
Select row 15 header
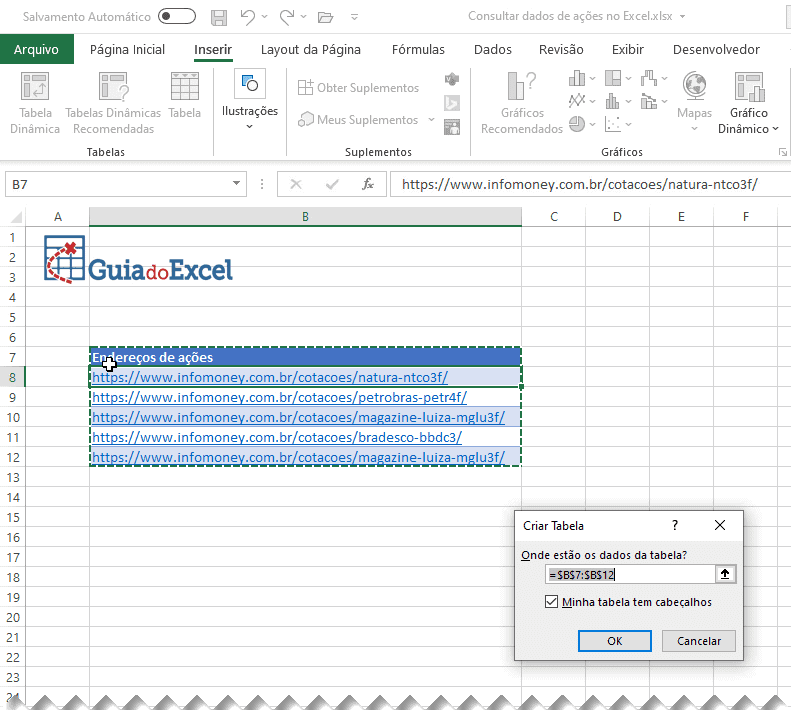13,518
